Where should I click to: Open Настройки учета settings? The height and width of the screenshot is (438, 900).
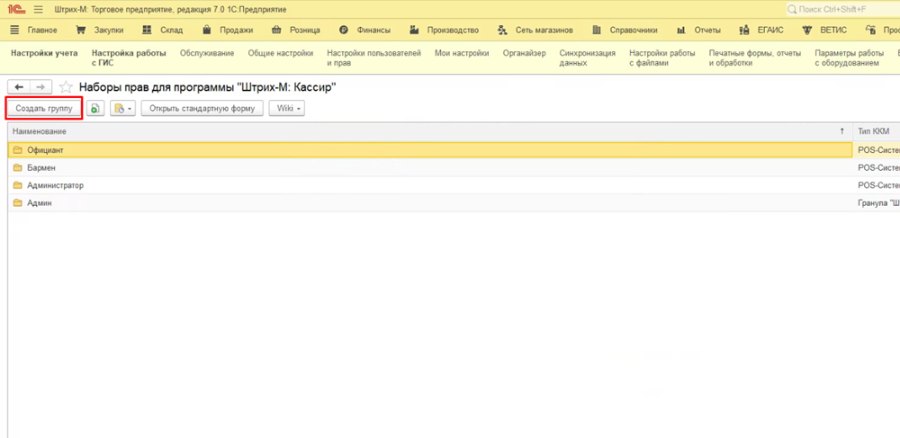click(x=44, y=53)
